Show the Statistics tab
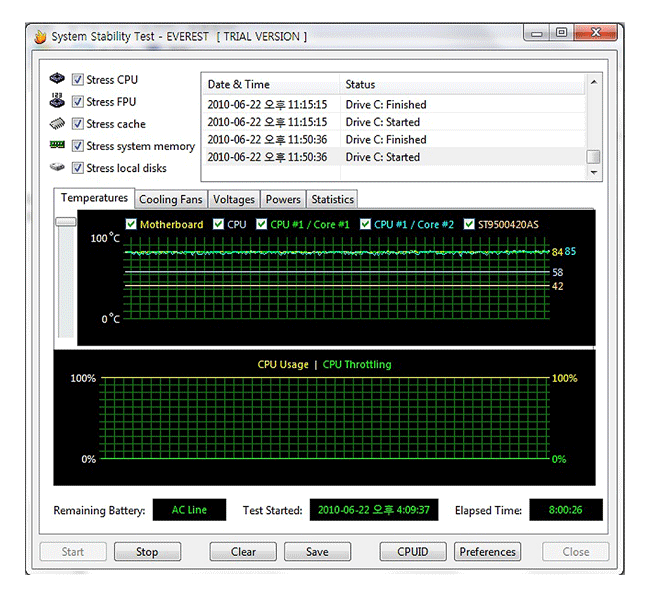 click(333, 199)
